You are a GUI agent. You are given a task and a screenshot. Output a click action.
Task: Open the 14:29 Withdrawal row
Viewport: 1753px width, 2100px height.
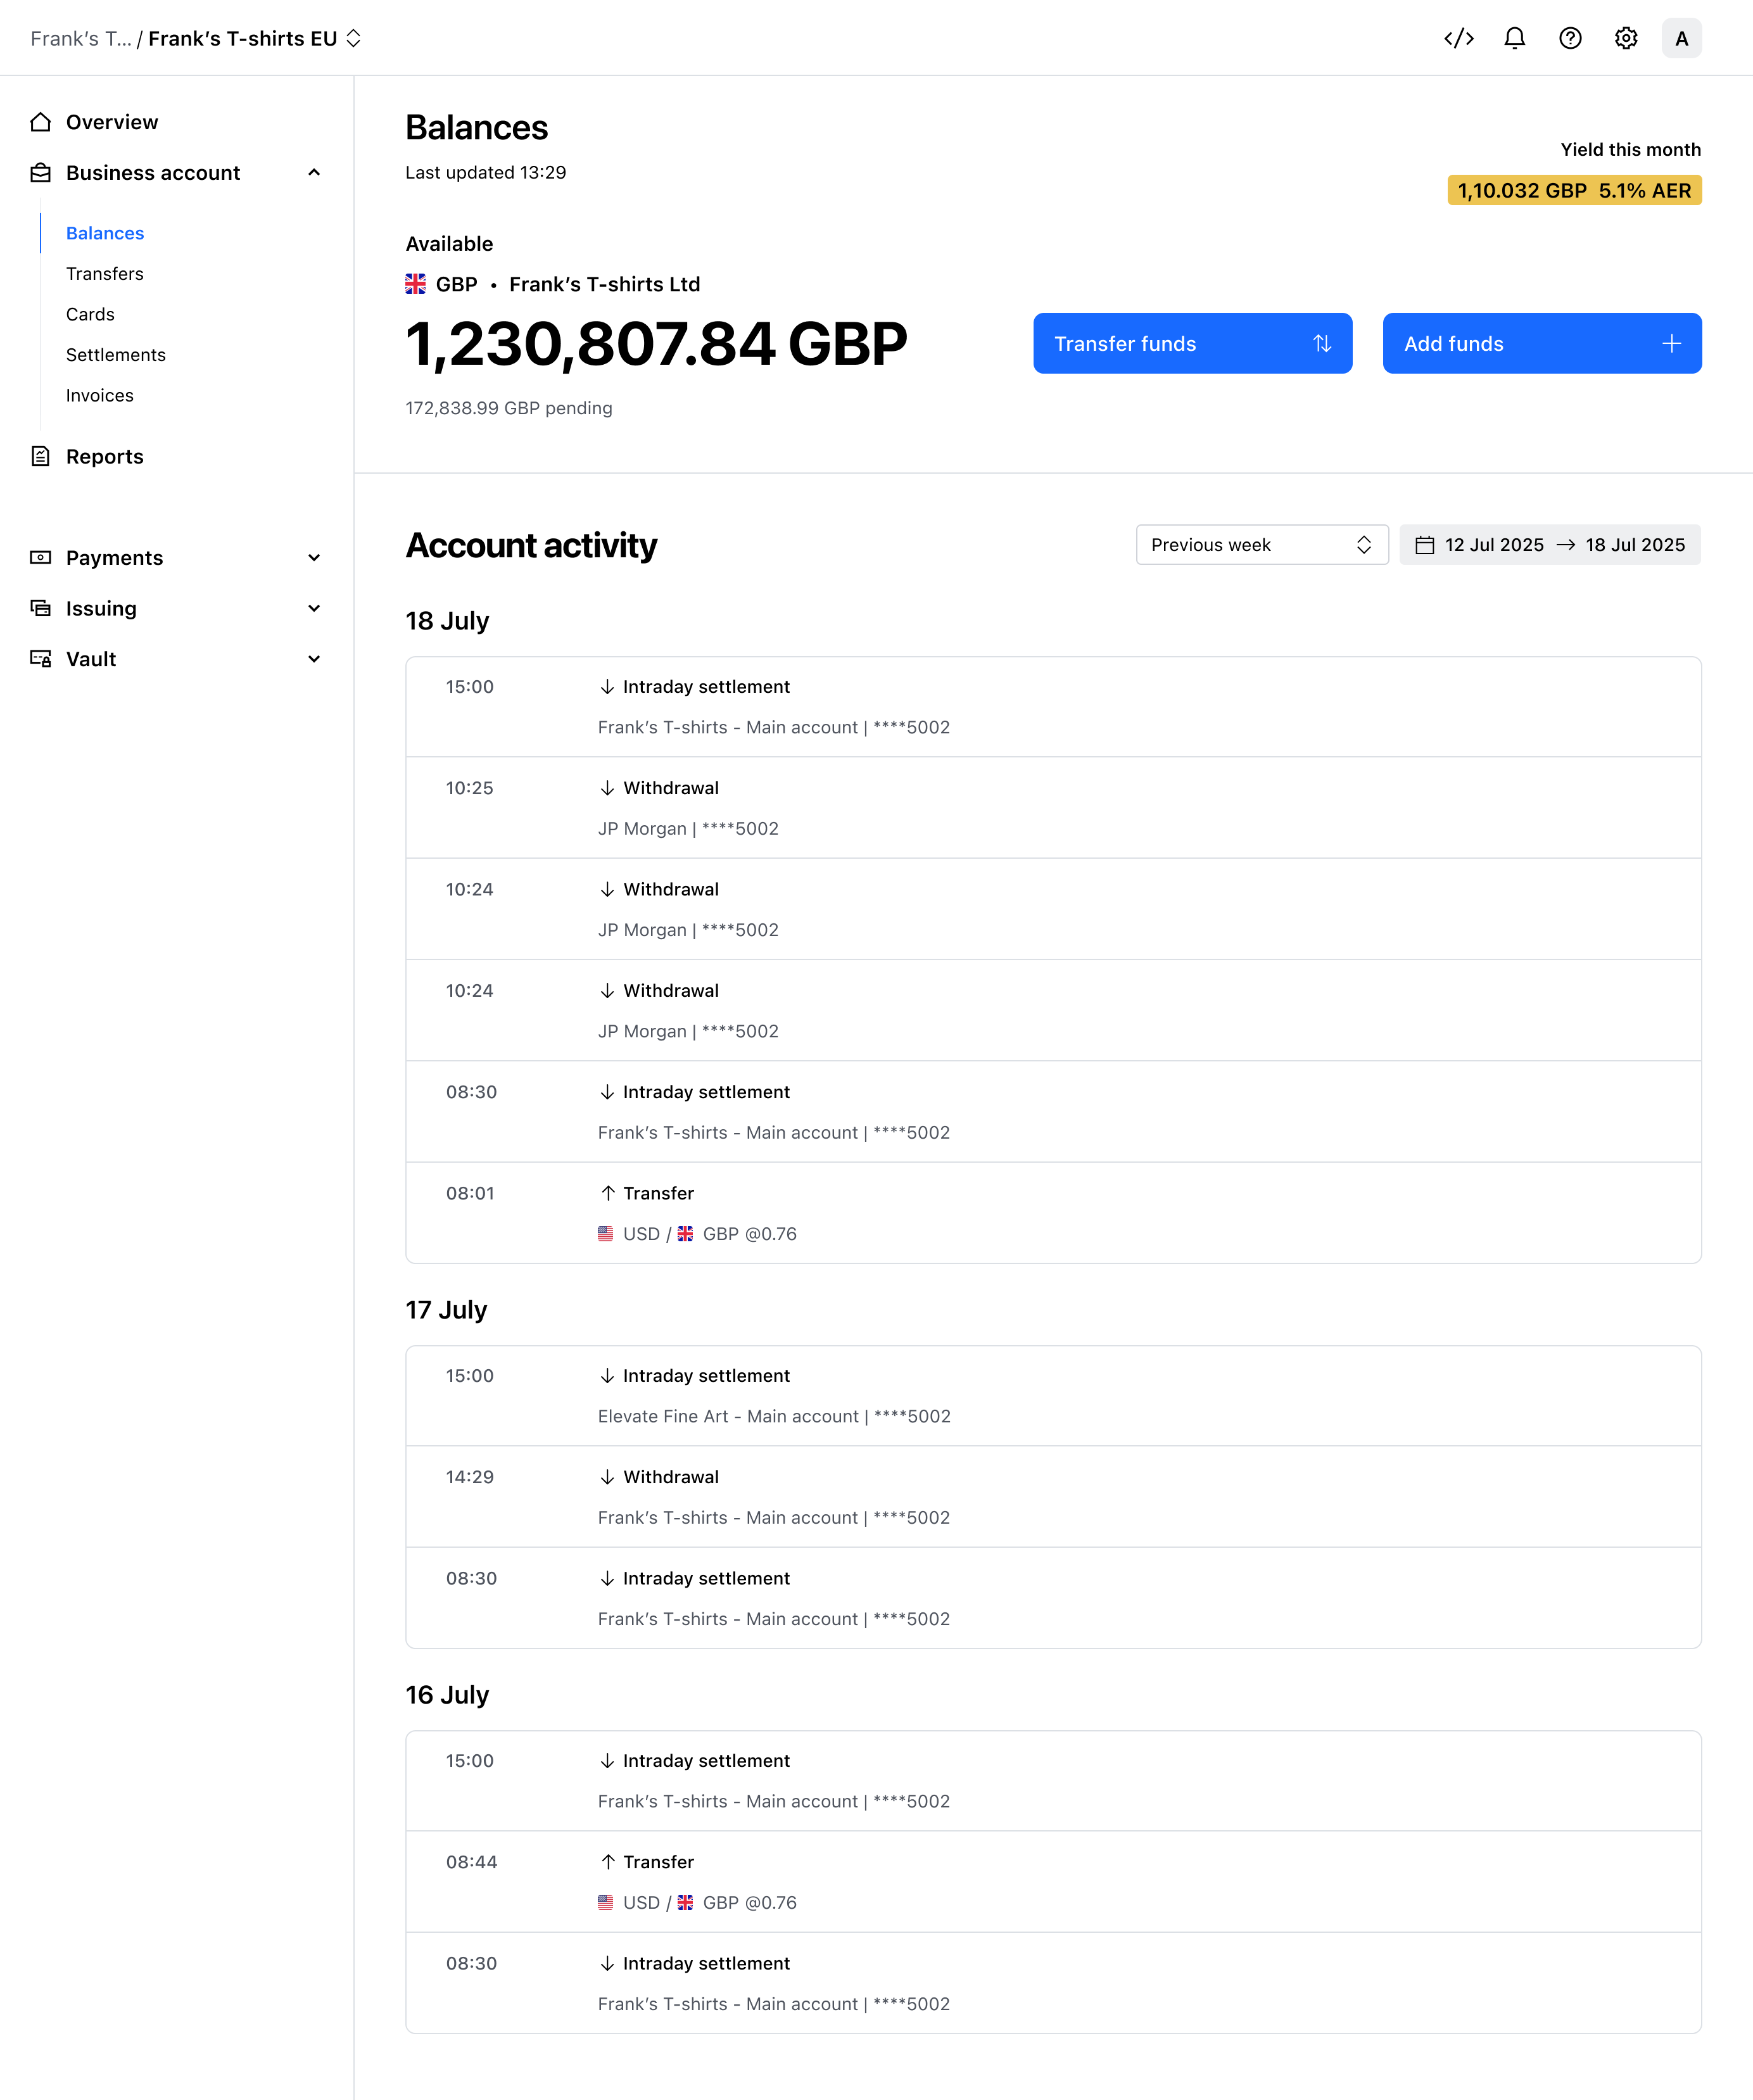pyautogui.click(x=1053, y=1497)
